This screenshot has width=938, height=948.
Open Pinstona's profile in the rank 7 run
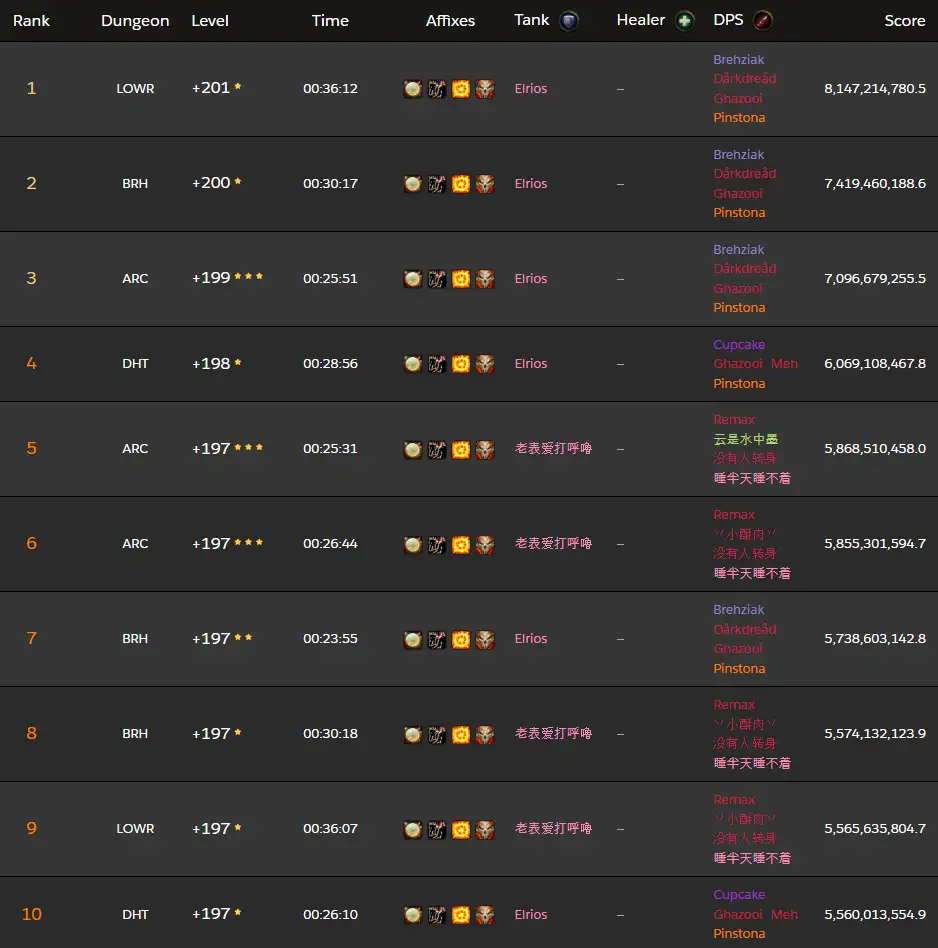(x=739, y=668)
